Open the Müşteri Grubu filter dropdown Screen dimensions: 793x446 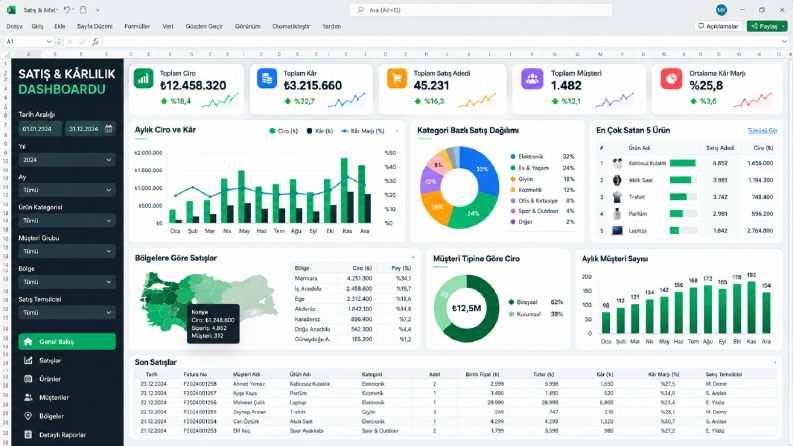click(67, 251)
